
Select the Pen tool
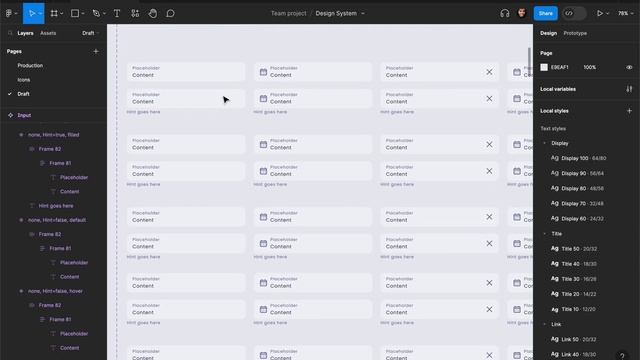tap(96, 13)
